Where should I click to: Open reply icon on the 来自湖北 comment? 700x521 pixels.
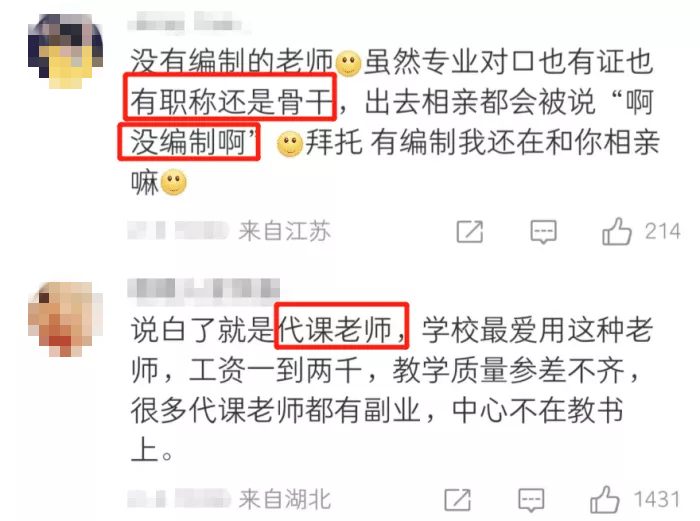[531, 500]
